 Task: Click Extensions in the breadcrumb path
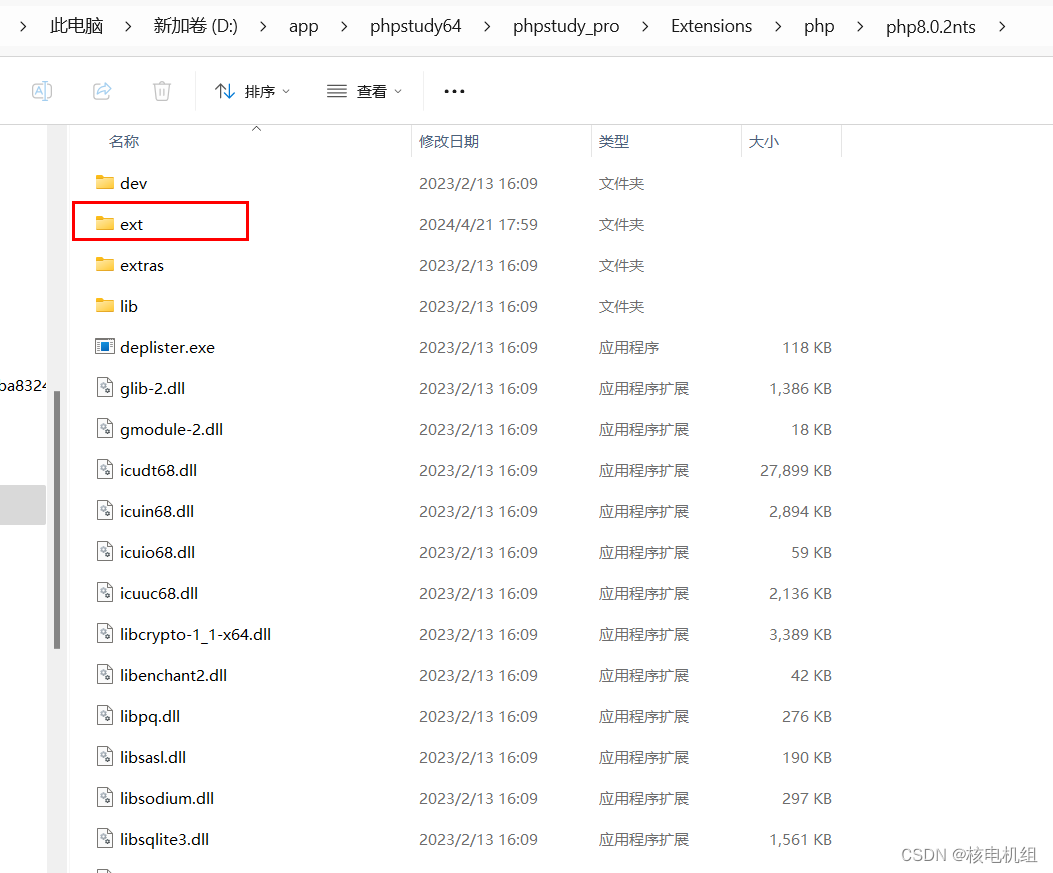pos(711,26)
